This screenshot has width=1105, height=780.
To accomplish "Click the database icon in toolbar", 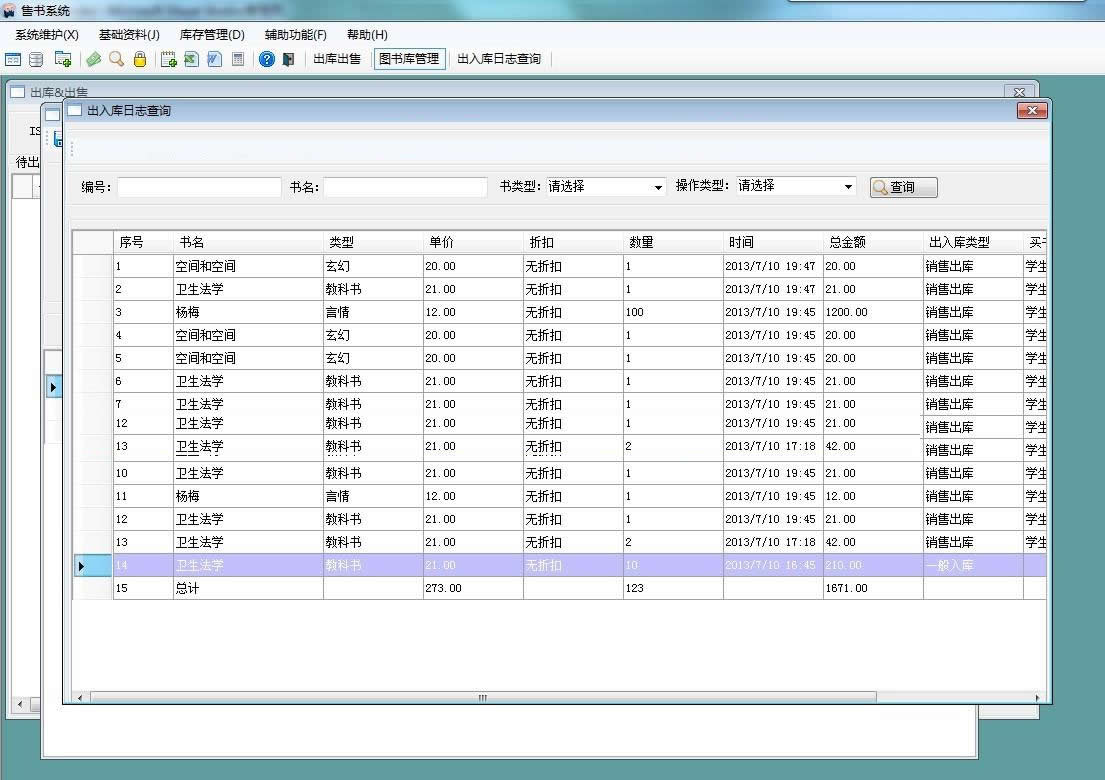I will (x=36, y=59).
